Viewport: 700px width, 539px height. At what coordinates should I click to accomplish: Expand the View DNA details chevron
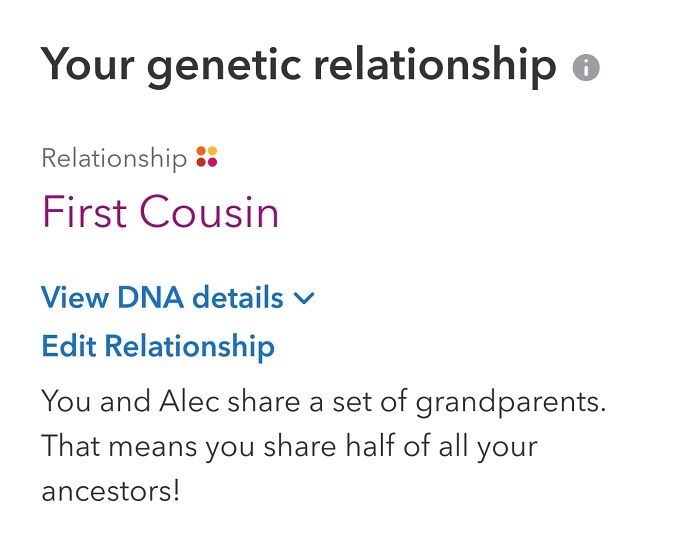305,298
